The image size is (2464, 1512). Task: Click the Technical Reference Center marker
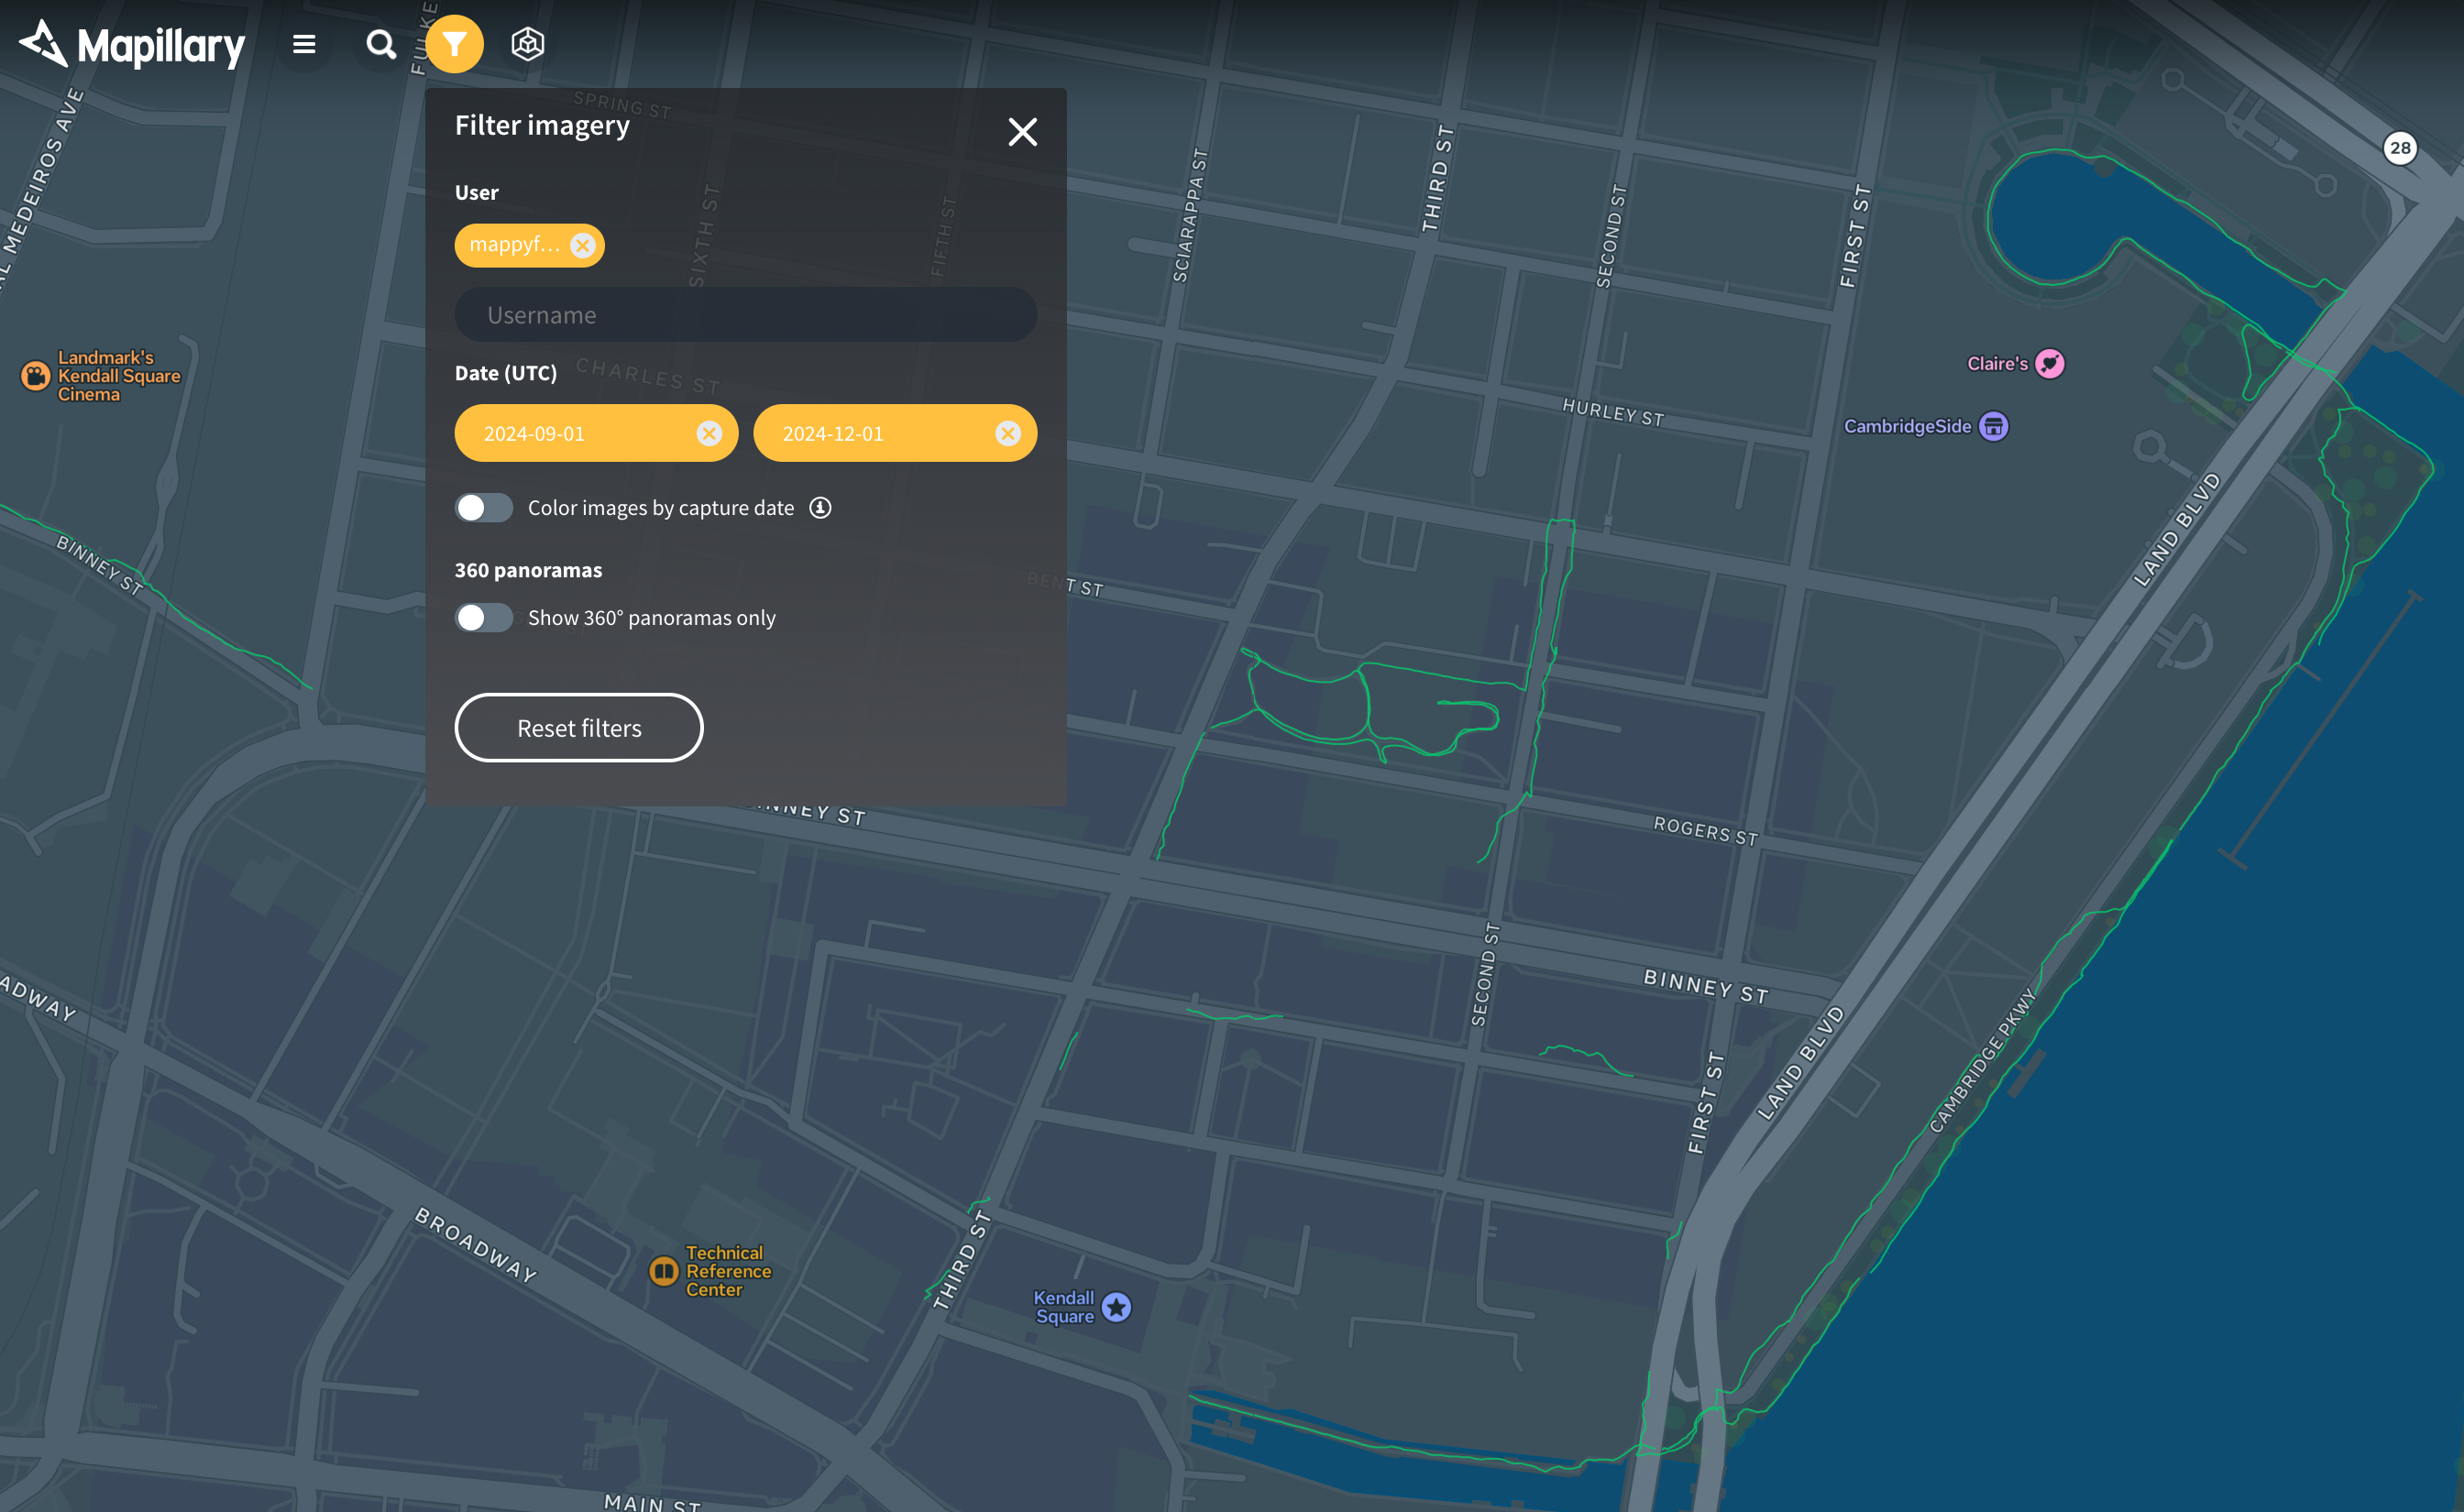pyautogui.click(x=663, y=1271)
